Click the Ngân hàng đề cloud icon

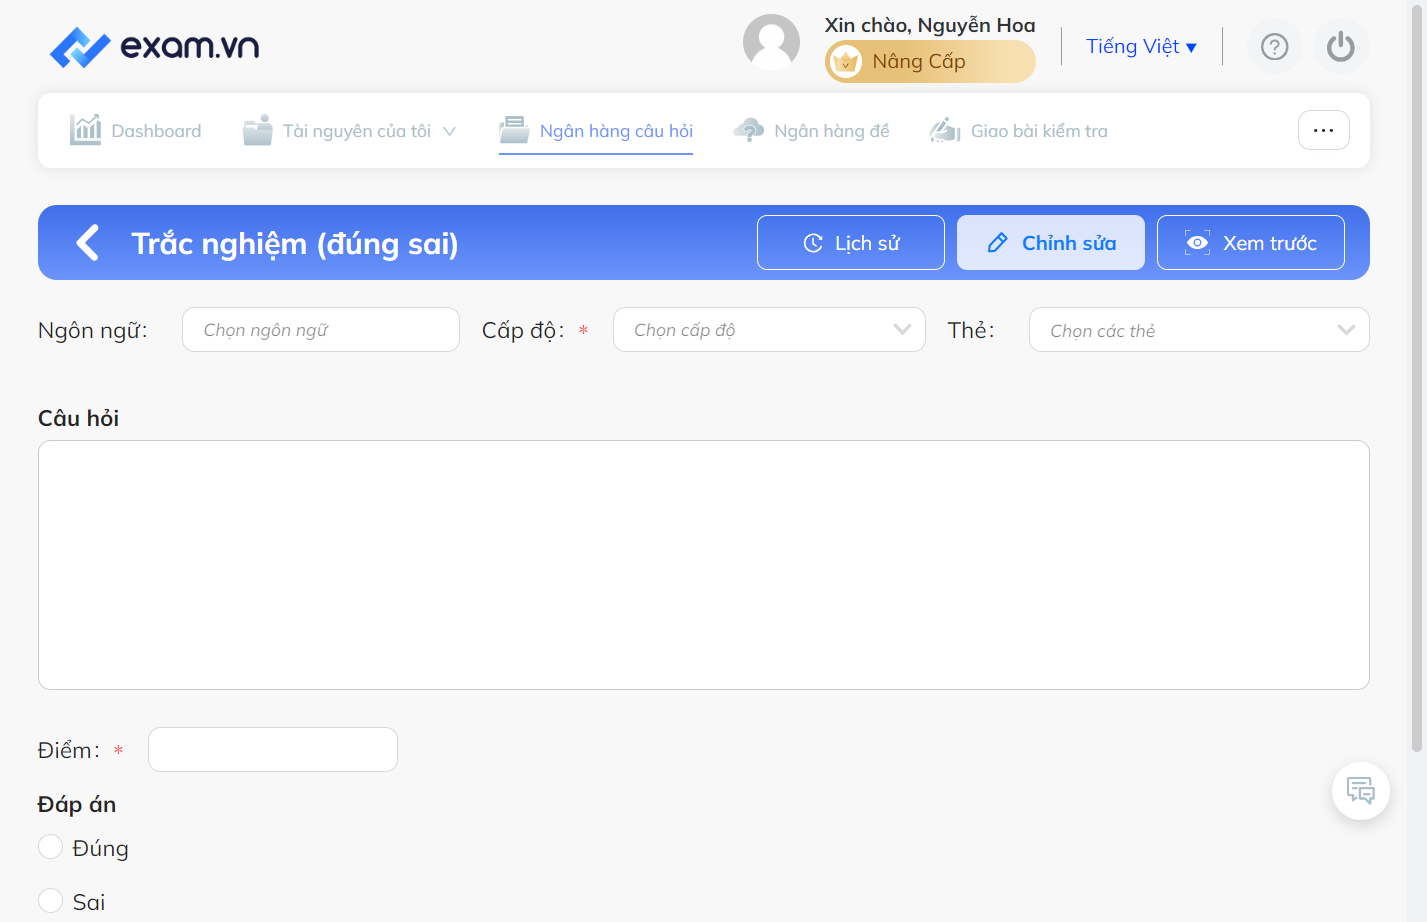[x=748, y=130]
